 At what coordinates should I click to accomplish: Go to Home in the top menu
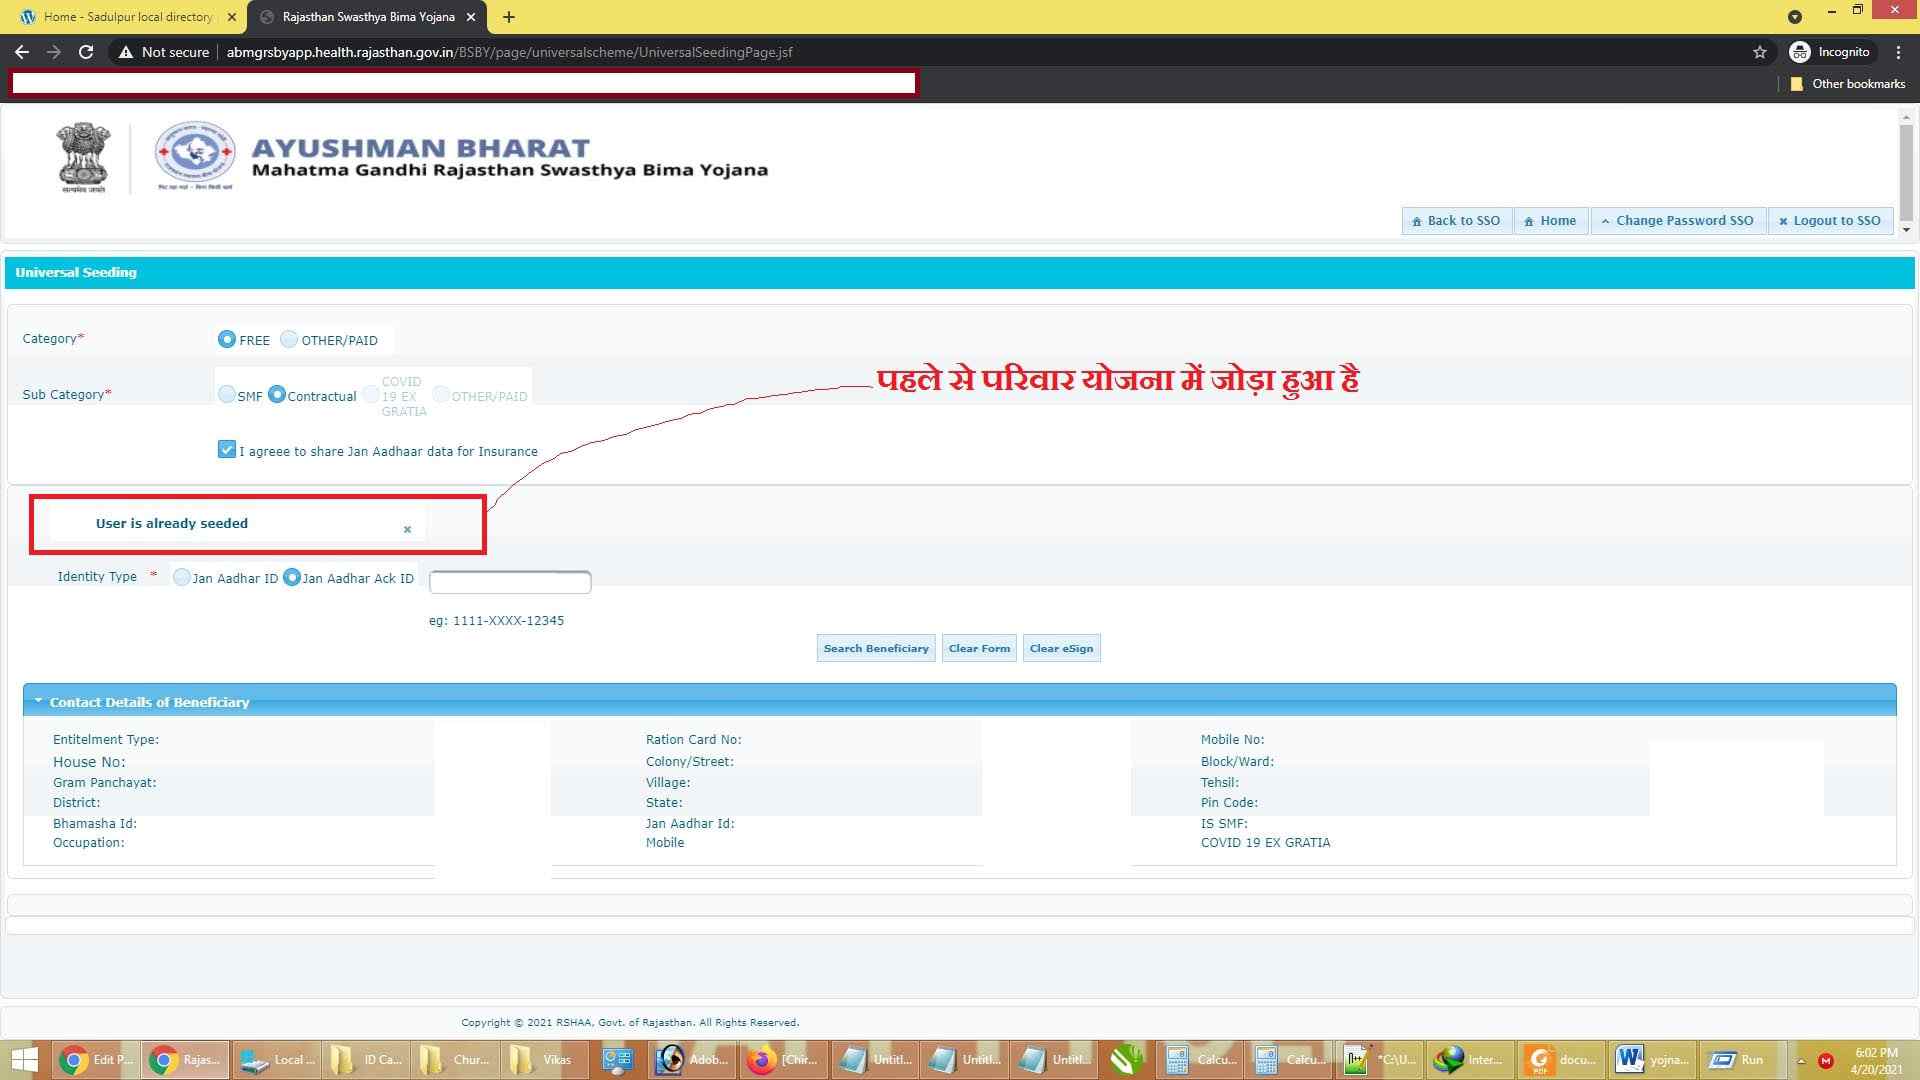click(1550, 221)
